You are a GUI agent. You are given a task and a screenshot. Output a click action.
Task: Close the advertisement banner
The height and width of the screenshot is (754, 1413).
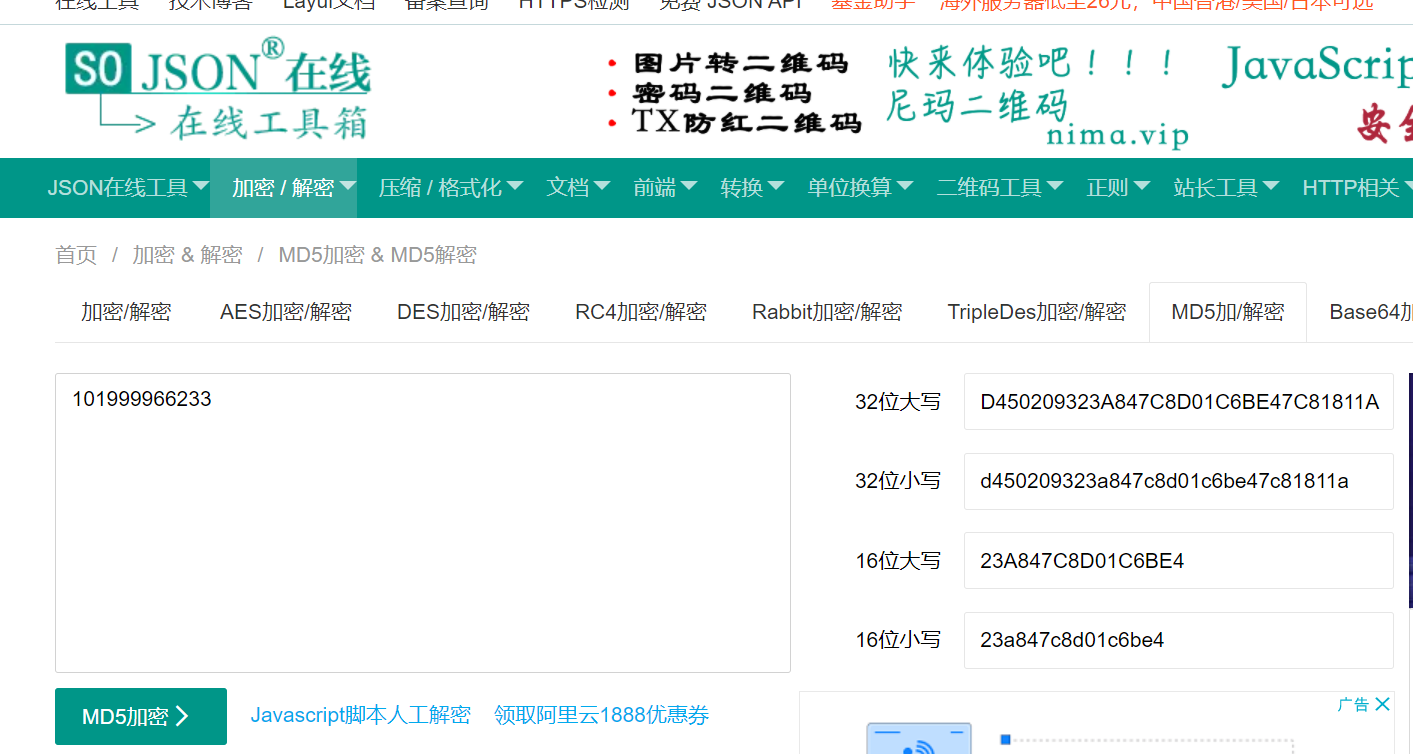click(1383, 703)
